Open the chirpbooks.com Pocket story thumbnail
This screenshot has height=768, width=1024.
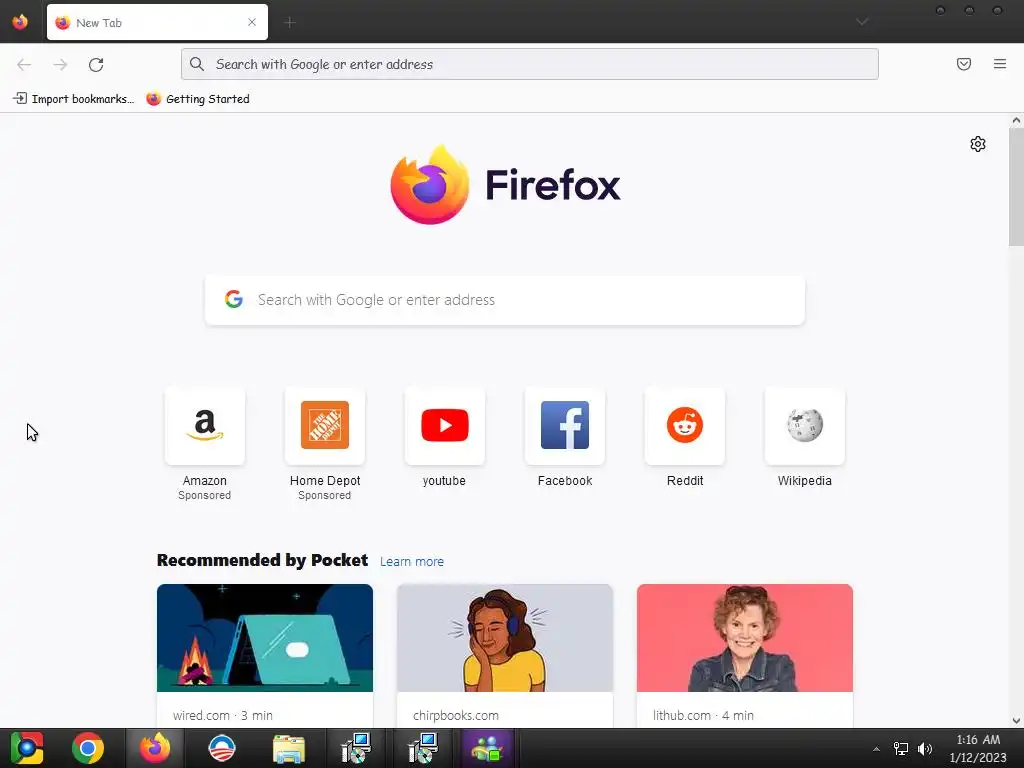point(505,638)
